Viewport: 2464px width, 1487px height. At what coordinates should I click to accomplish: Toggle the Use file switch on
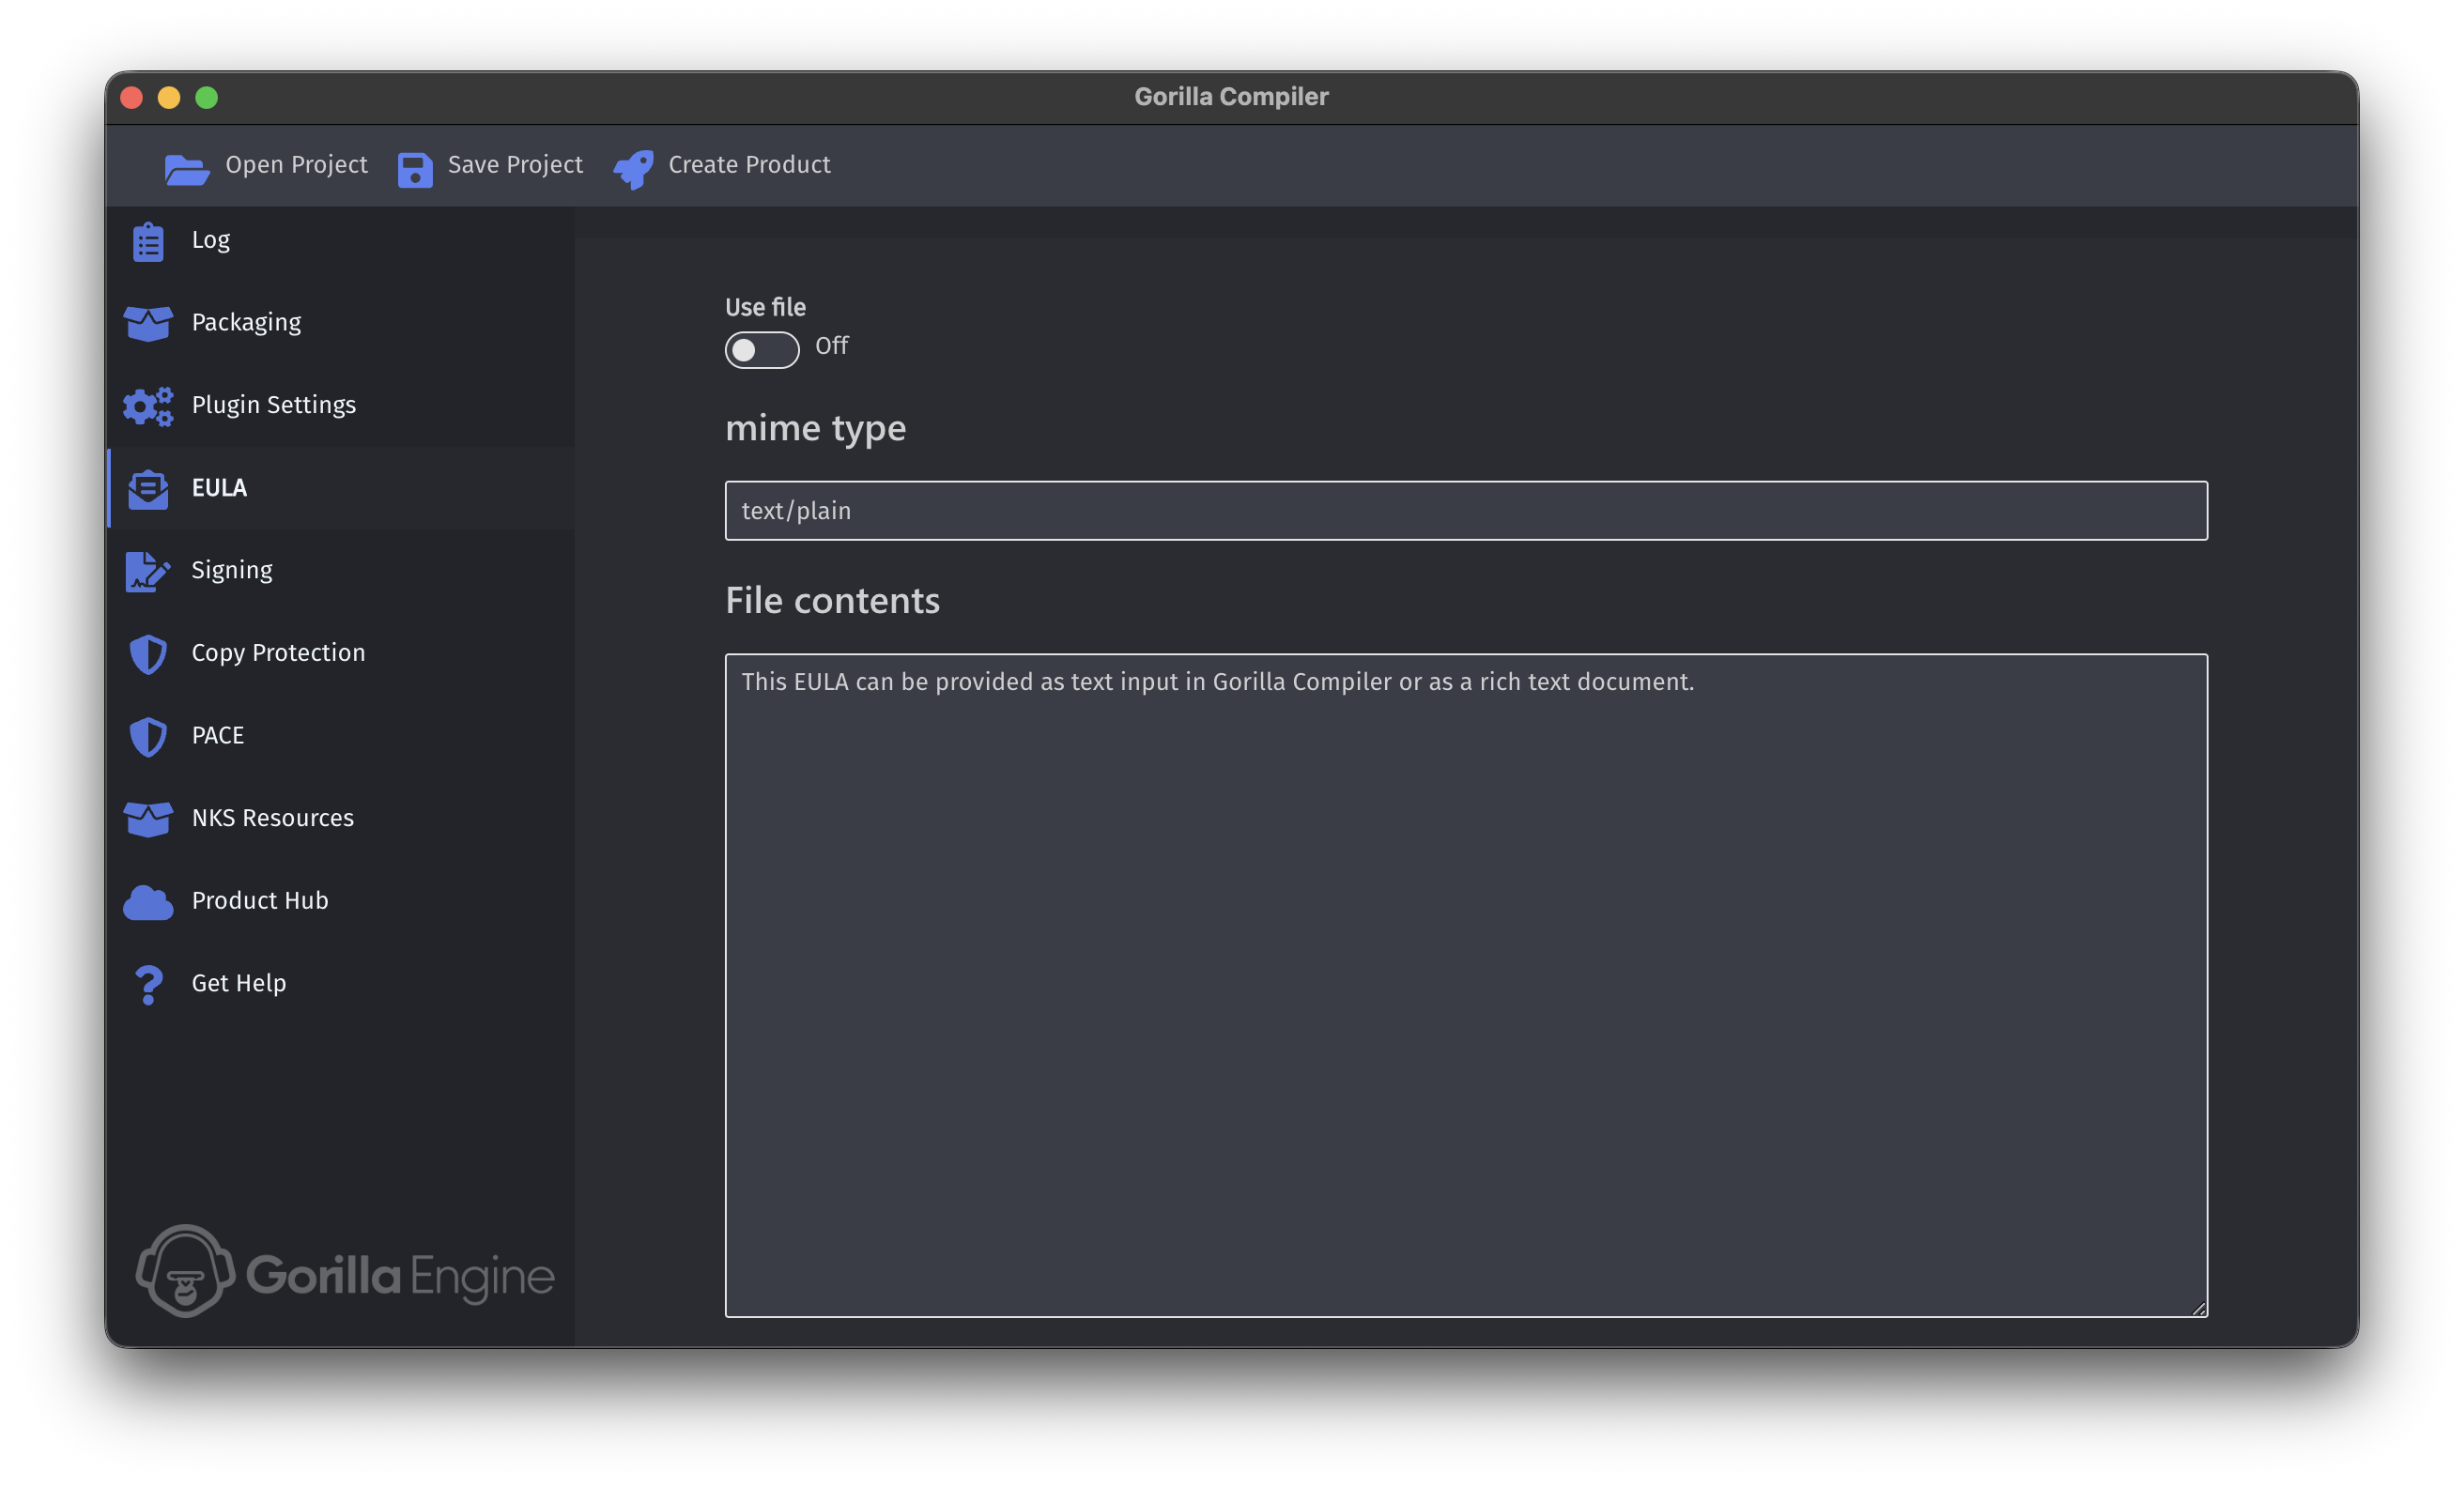coord(762,350)
